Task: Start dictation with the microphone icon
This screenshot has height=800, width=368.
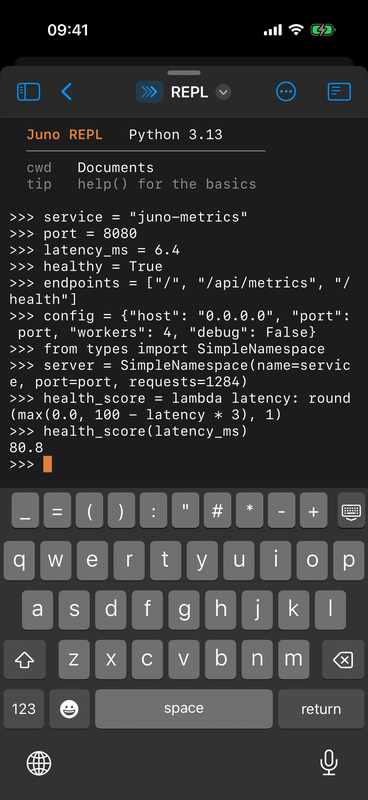Action: [328, 764]
